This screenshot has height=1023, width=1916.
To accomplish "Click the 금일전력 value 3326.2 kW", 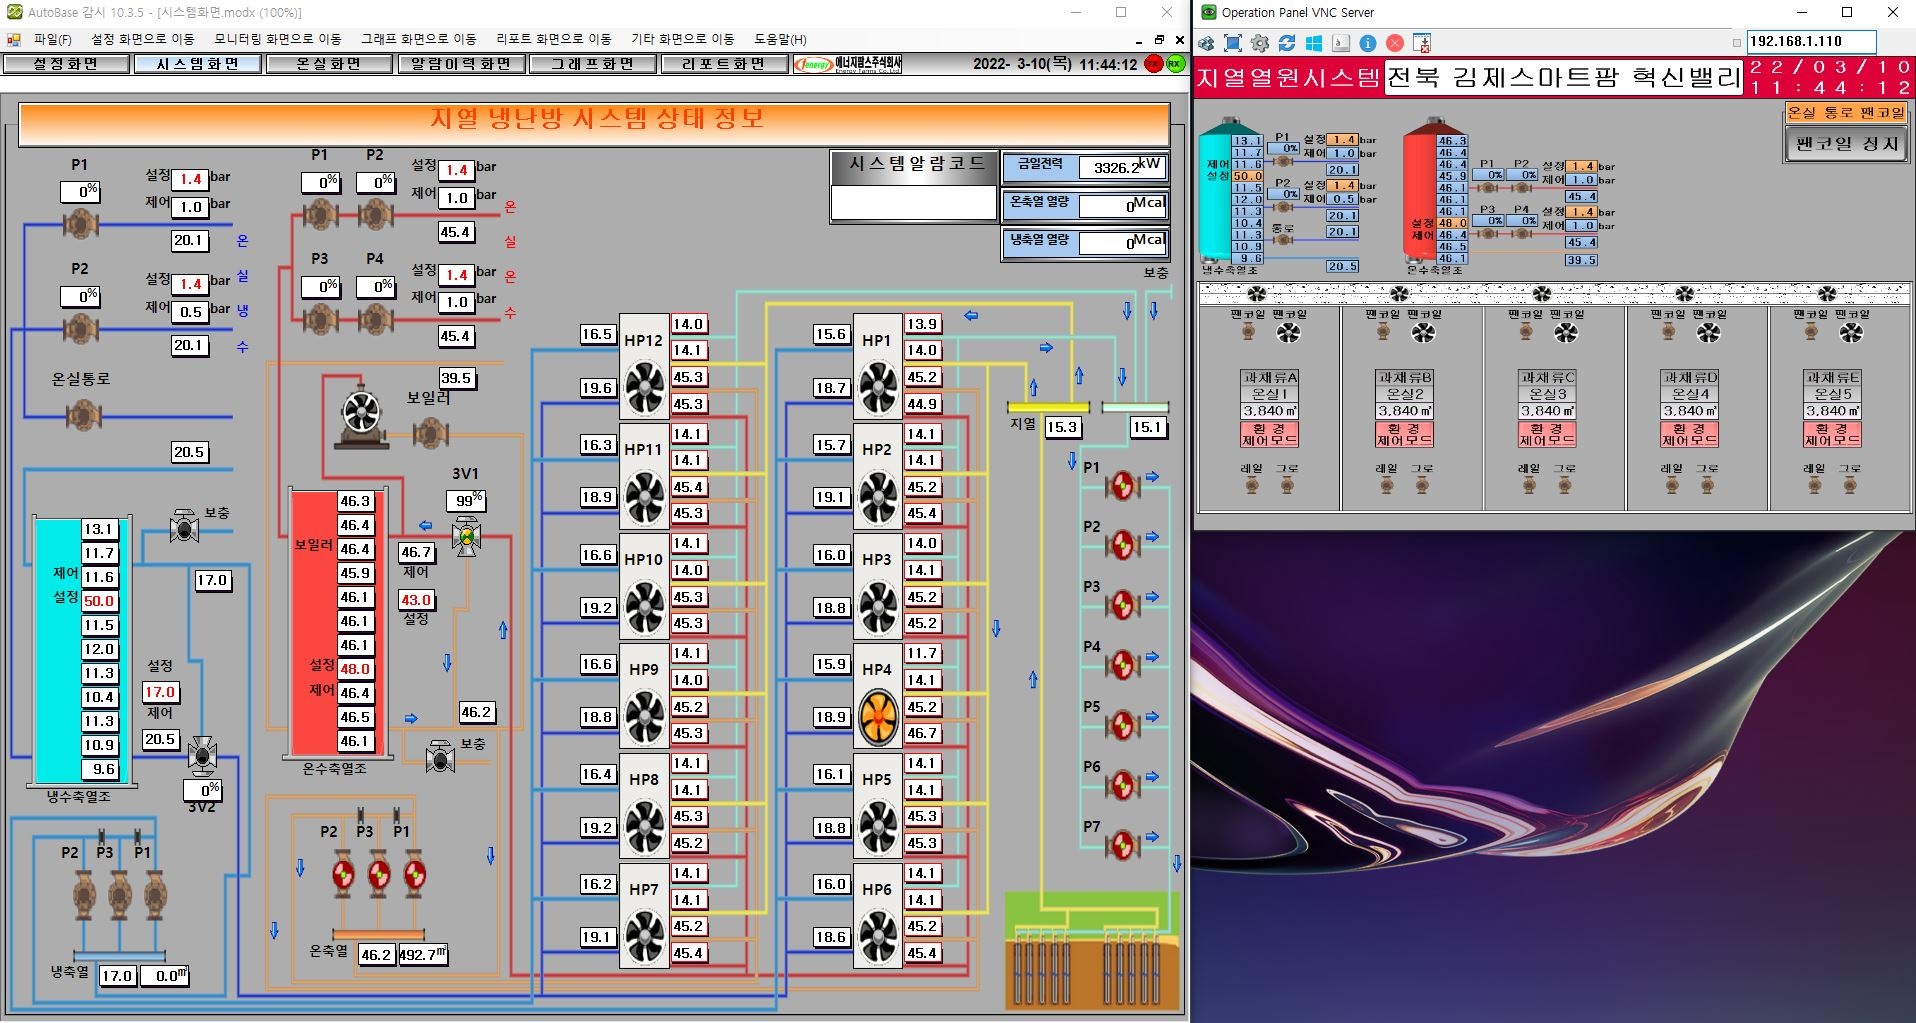I will [1122, 167].
